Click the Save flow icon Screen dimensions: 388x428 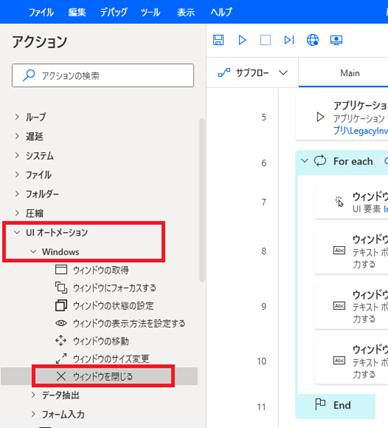pos(218,40)
